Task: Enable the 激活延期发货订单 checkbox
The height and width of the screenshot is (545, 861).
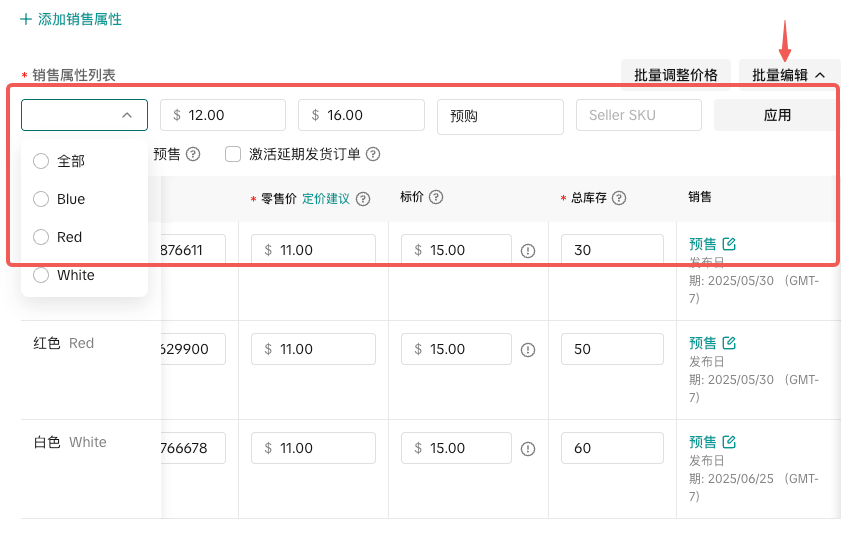Action: [233, 154]
